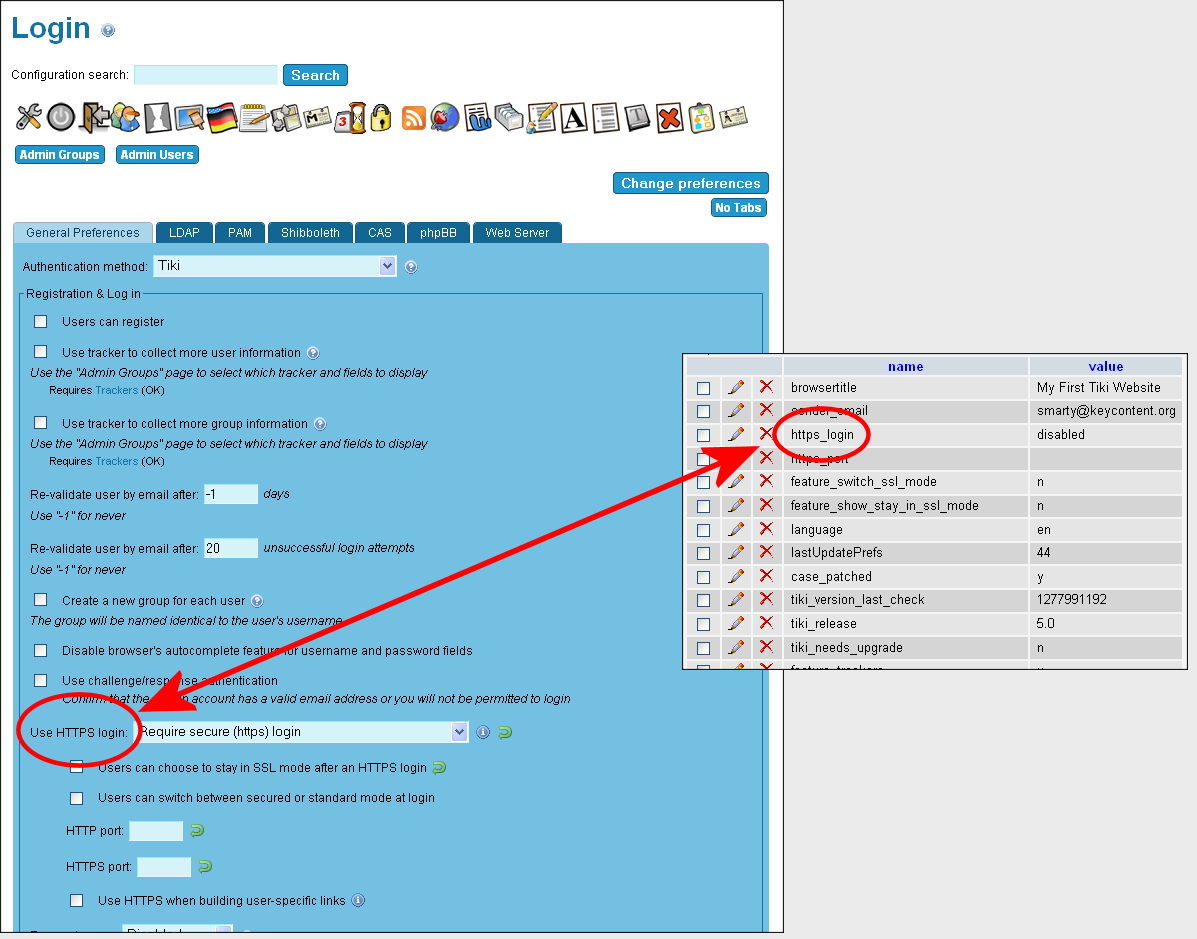Image resolution: width=1197 pixels, height=939 pixels.
Task: Click the re-validate days field showing -1
Action: 231,494
